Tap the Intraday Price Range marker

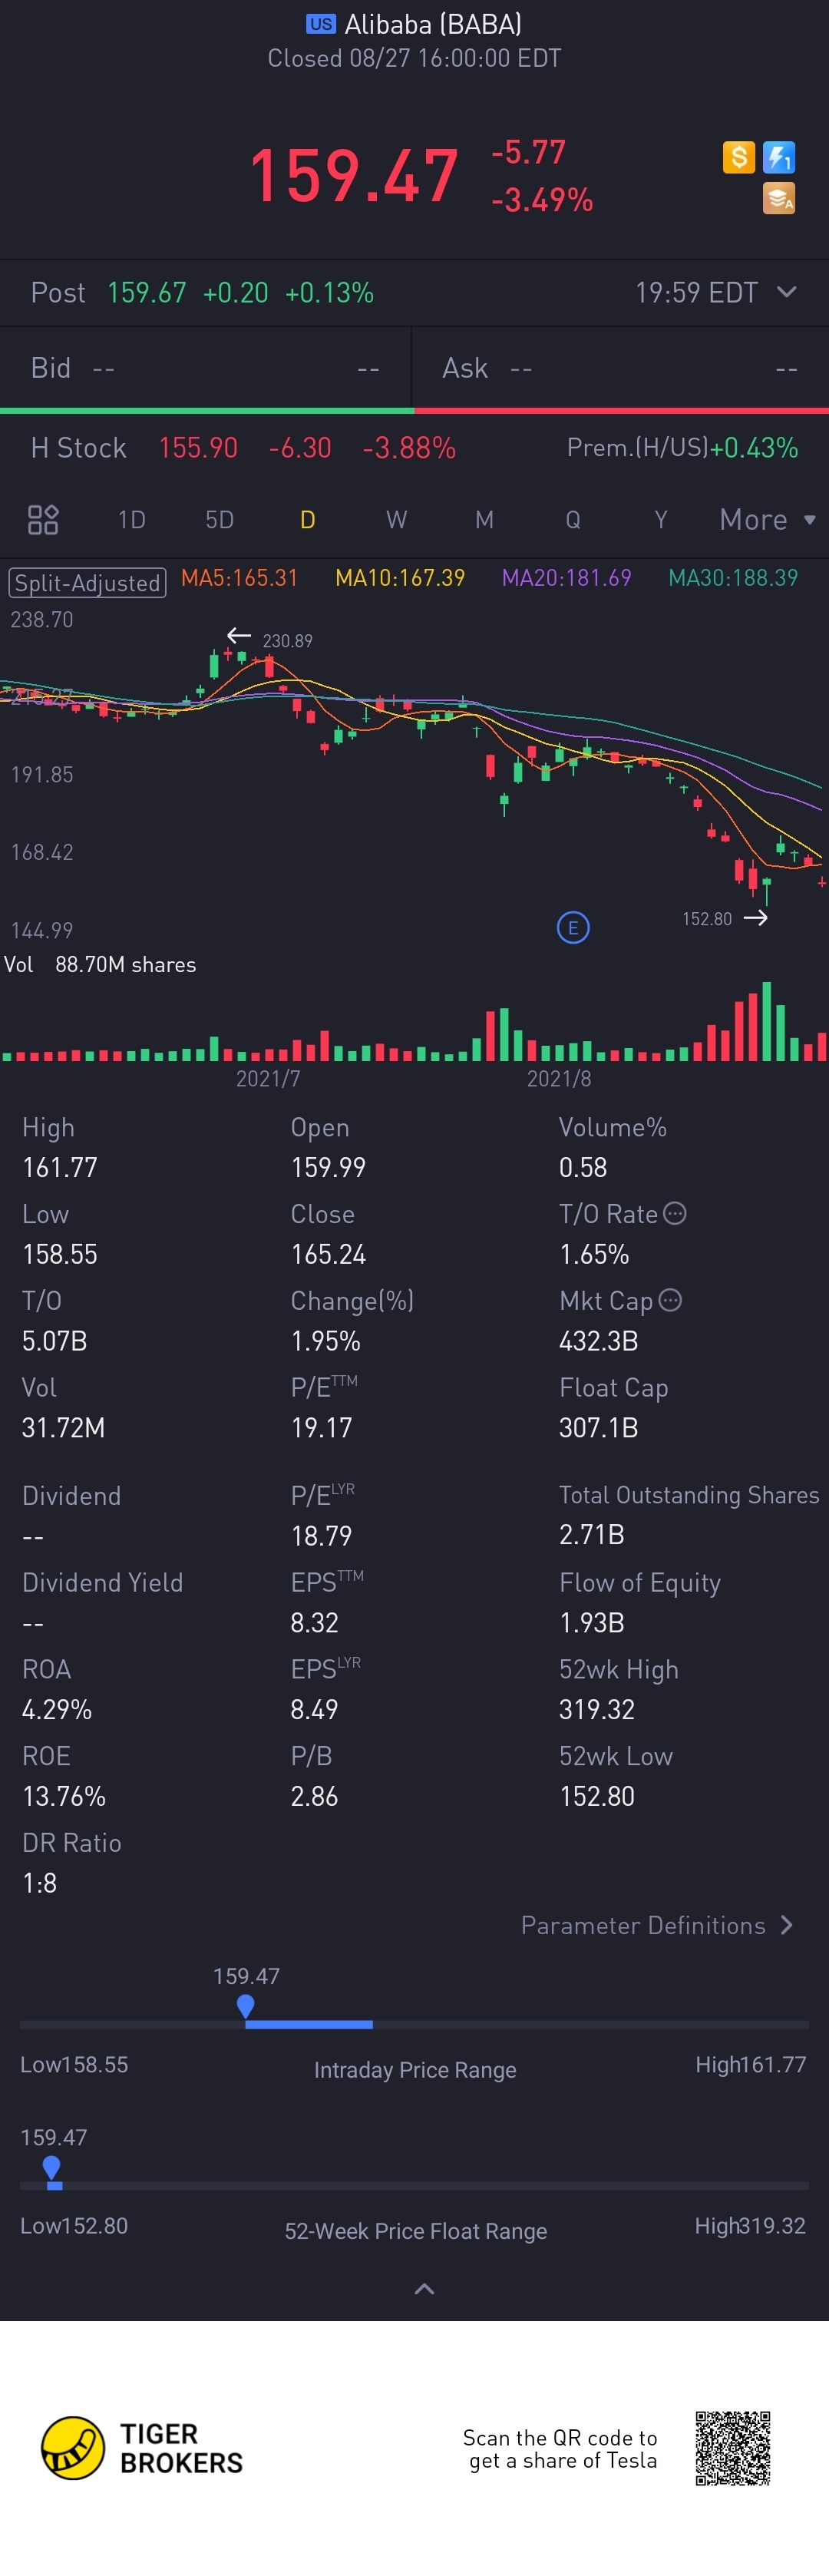tap(245, 2006)
